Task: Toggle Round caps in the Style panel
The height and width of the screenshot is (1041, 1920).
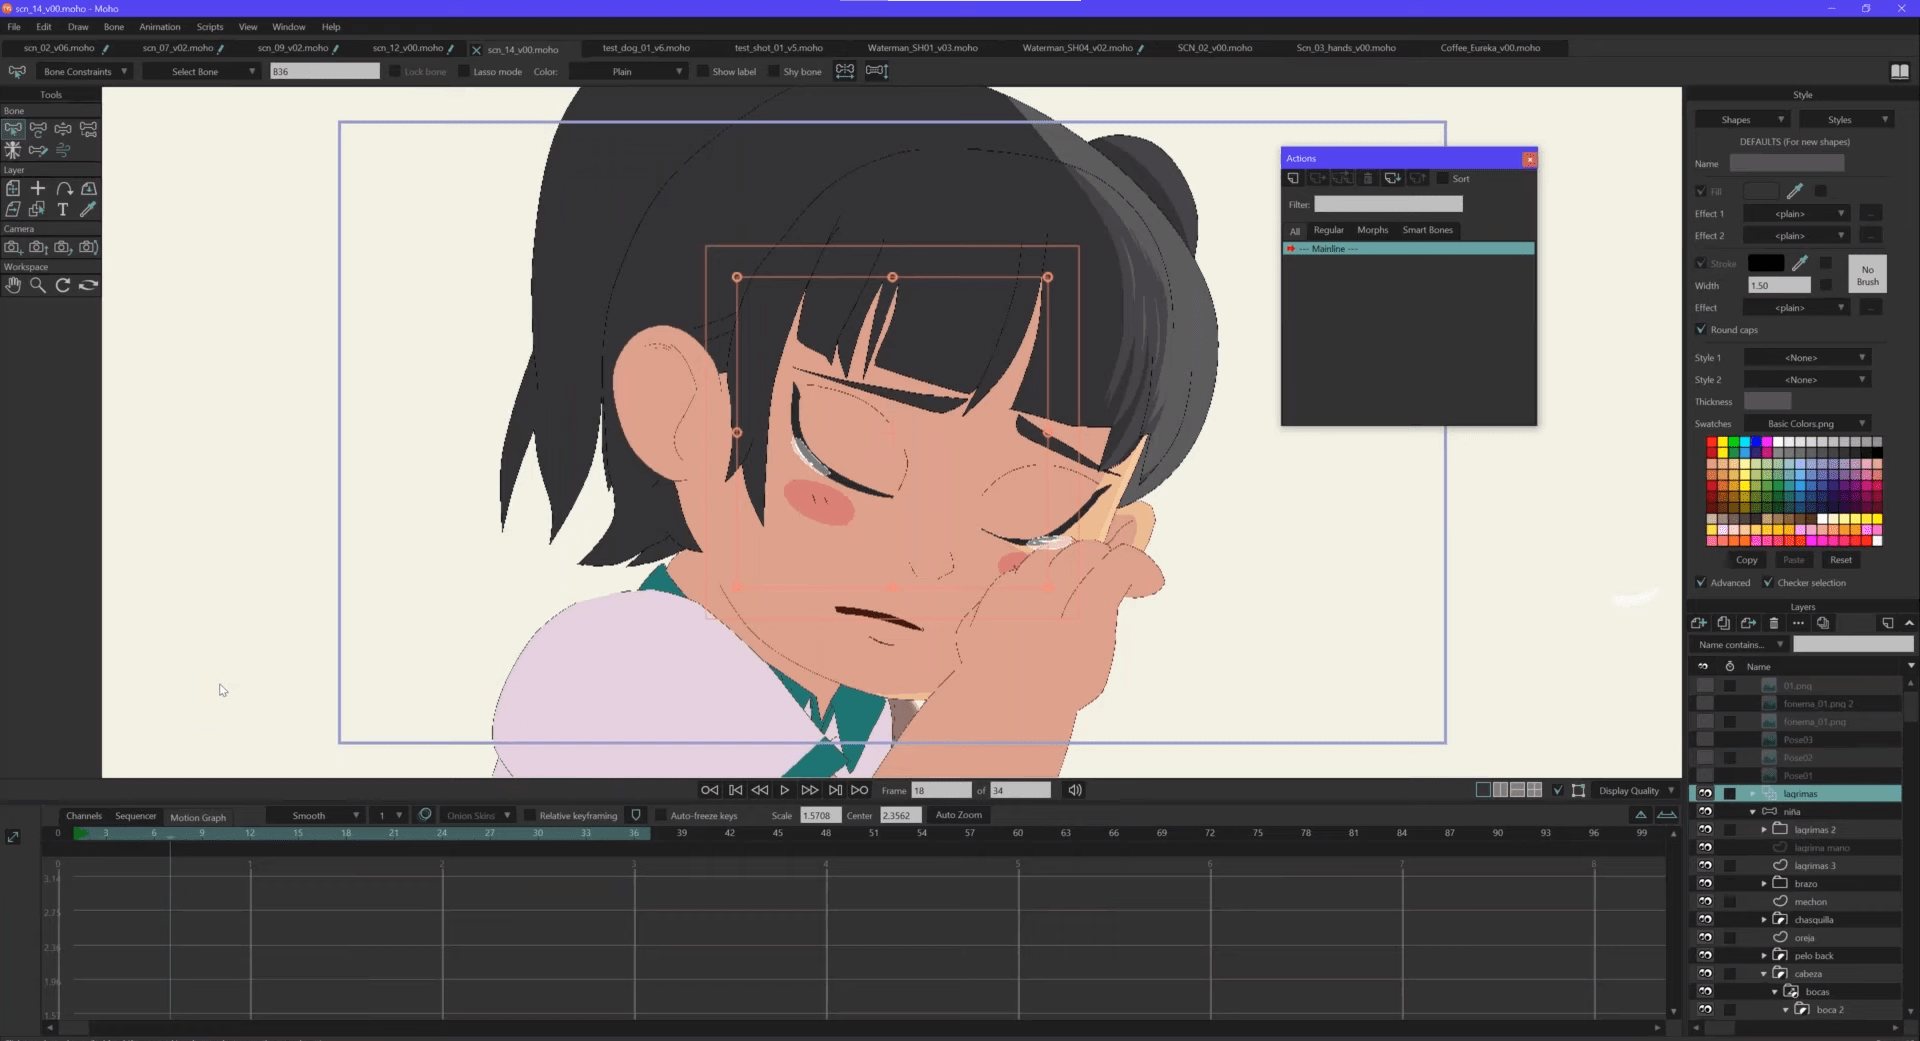Action: (1700, 329)
